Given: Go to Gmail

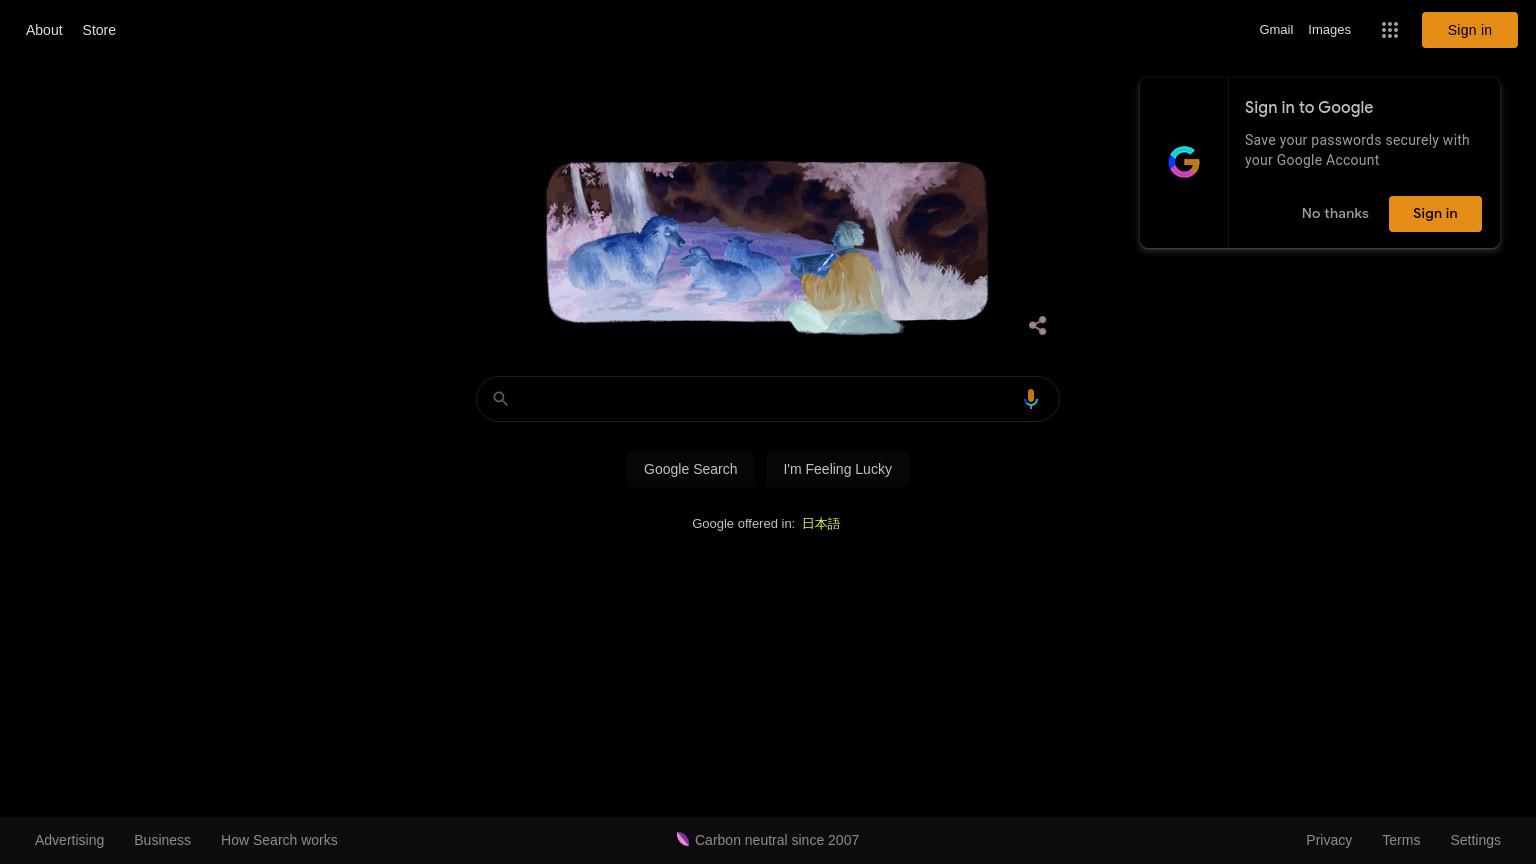Looking at the screenshot, I should (x=1276, y=30).
